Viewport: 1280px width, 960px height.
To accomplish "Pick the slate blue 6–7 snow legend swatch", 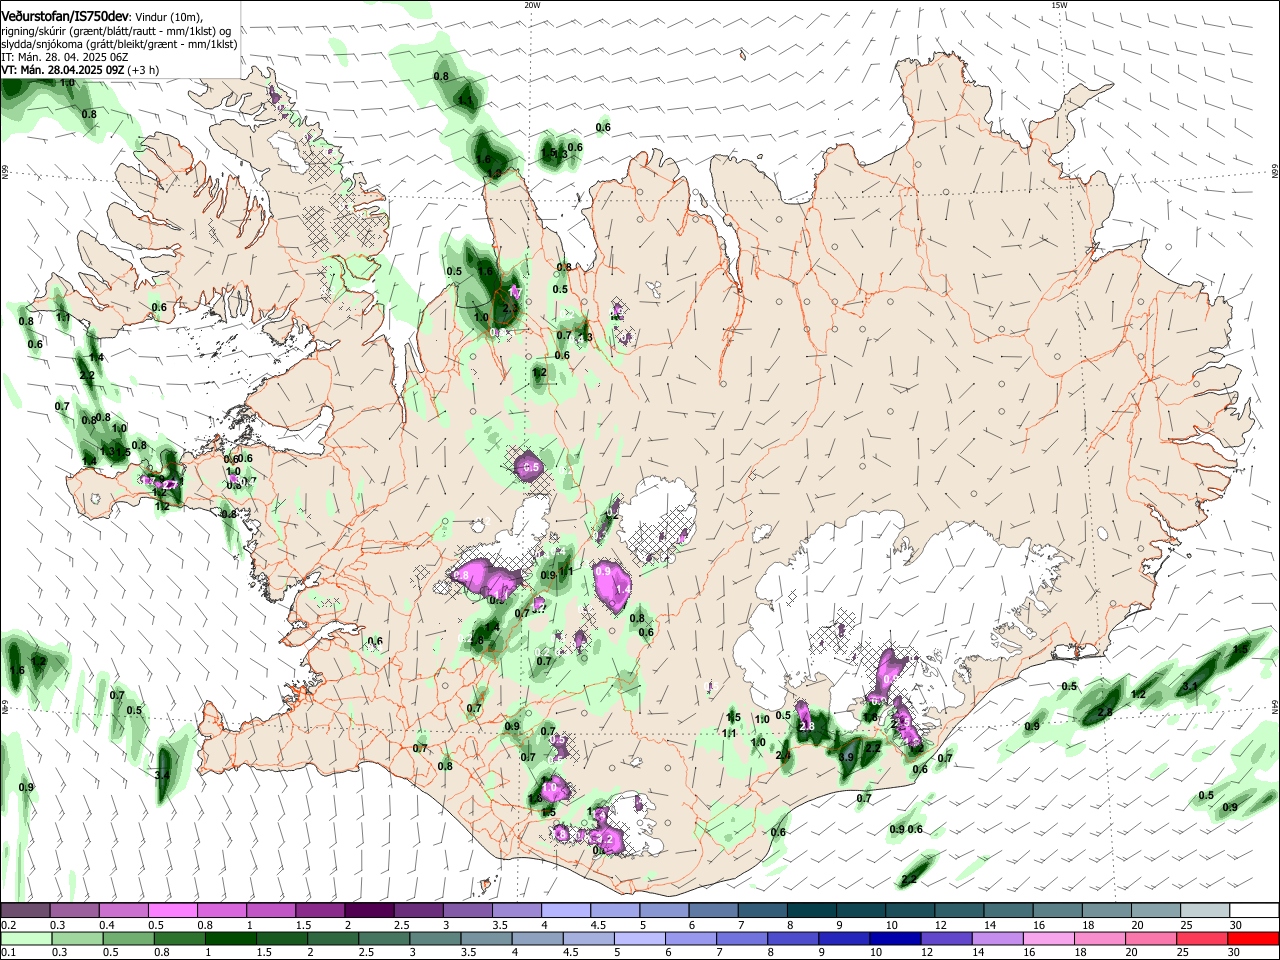I will pyautogui.click(x=713, y=911).
